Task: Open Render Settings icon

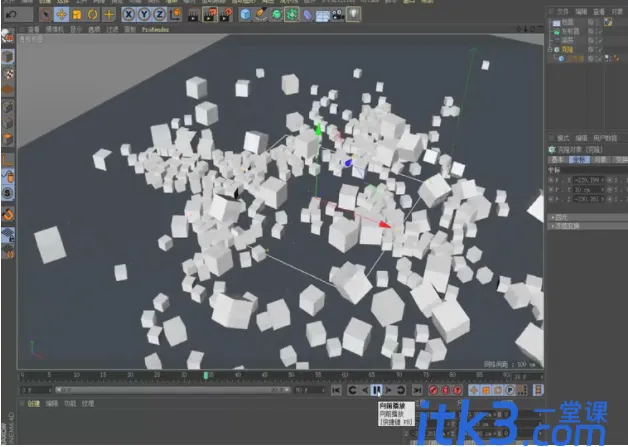Action: [x=226, y=15]
